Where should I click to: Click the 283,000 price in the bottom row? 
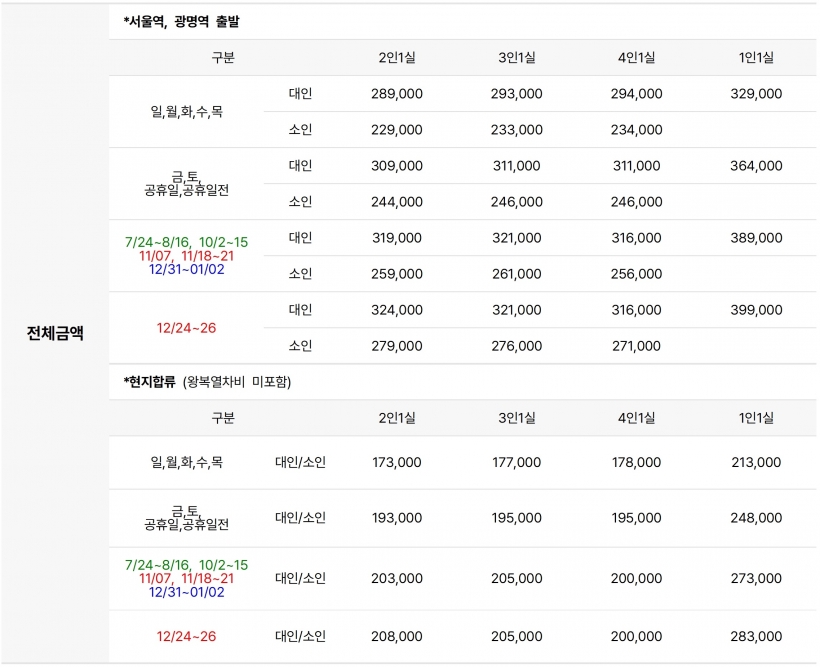[756, 637]
